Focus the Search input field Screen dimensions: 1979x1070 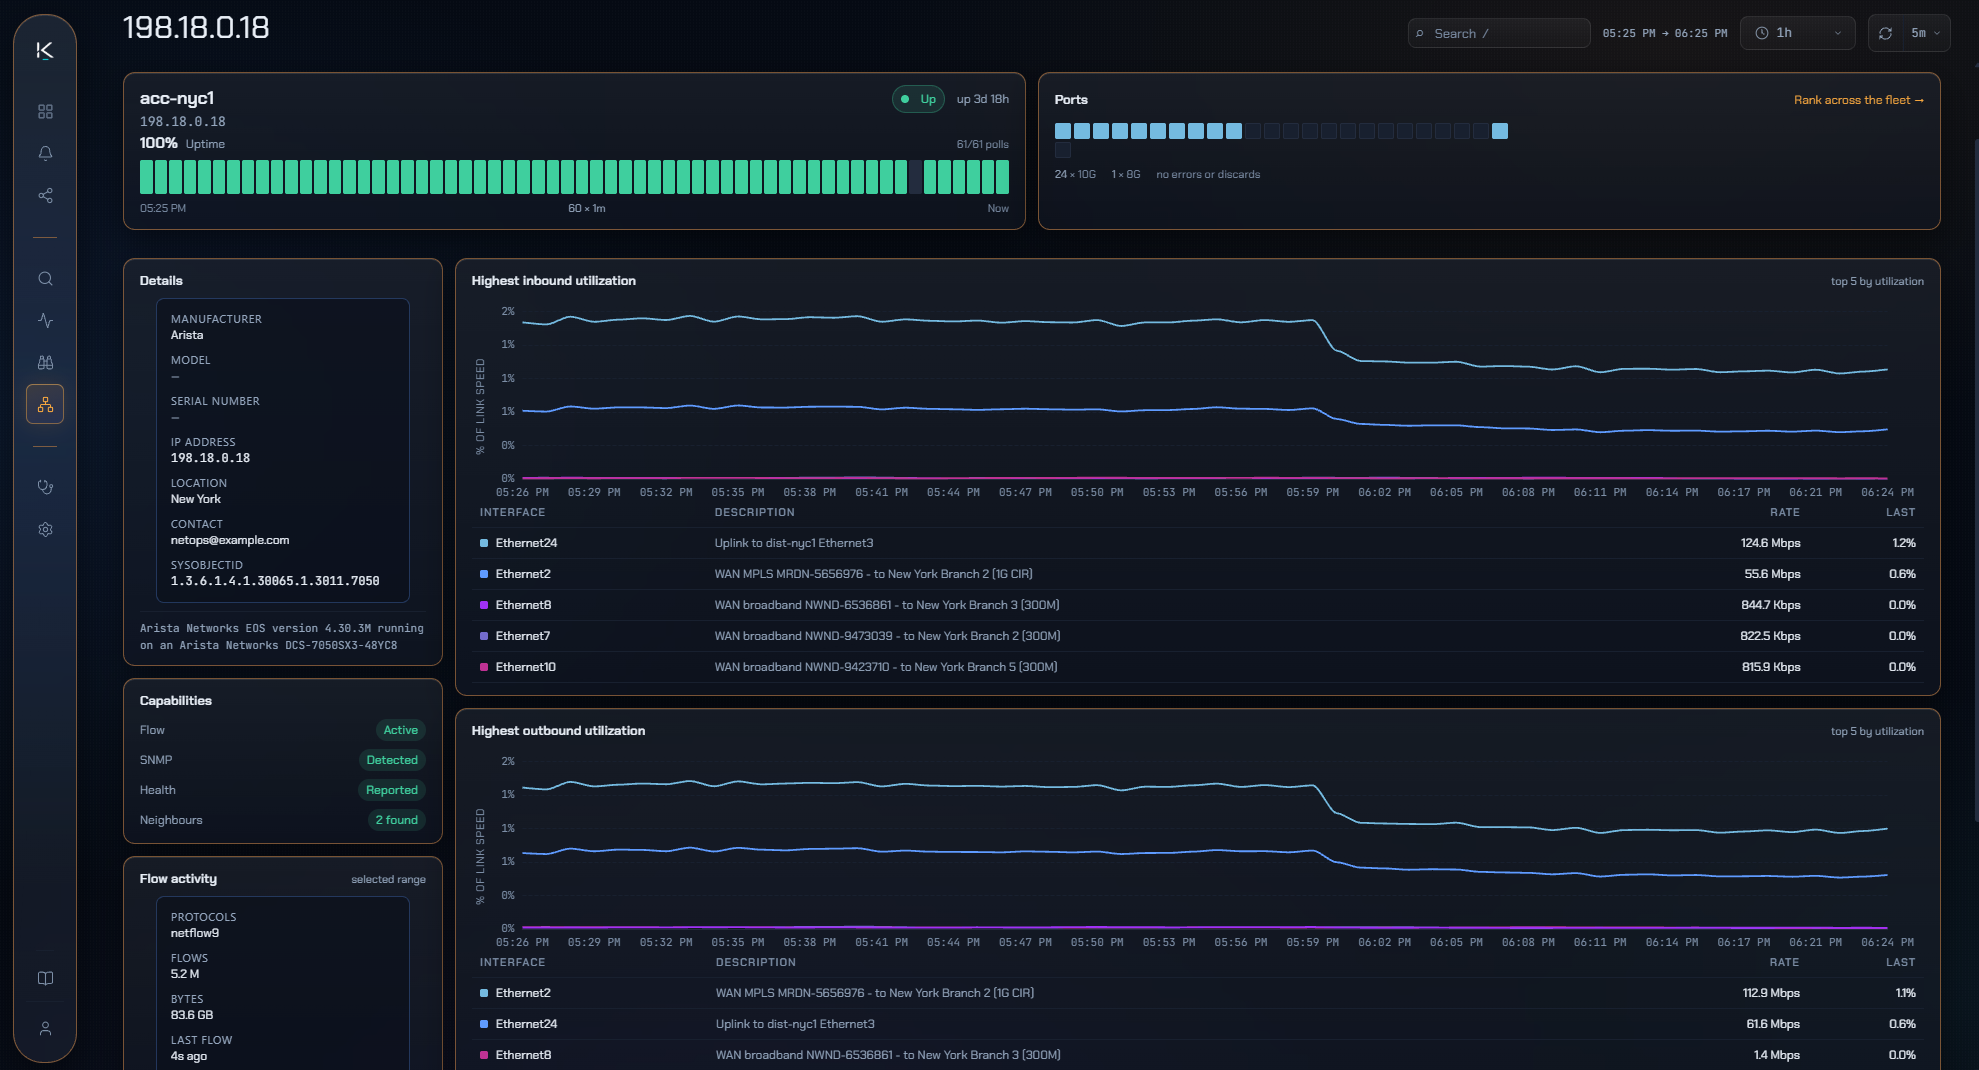pyautogui.click(x=1498, y=33)
